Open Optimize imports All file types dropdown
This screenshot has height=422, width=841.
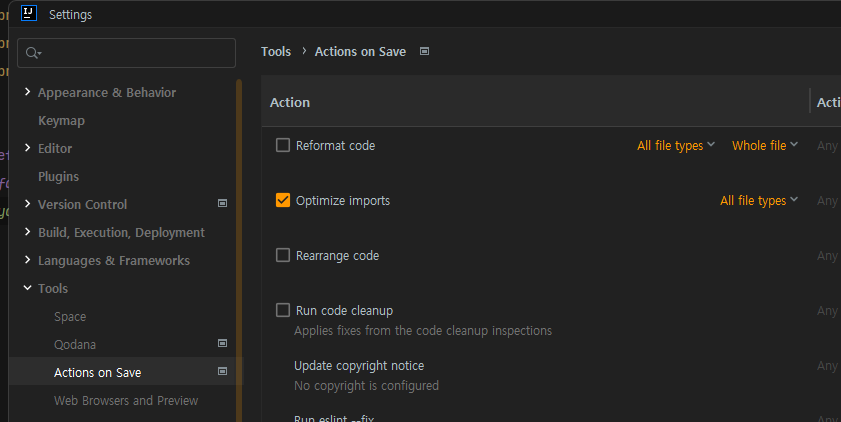[x=758, y=200]
